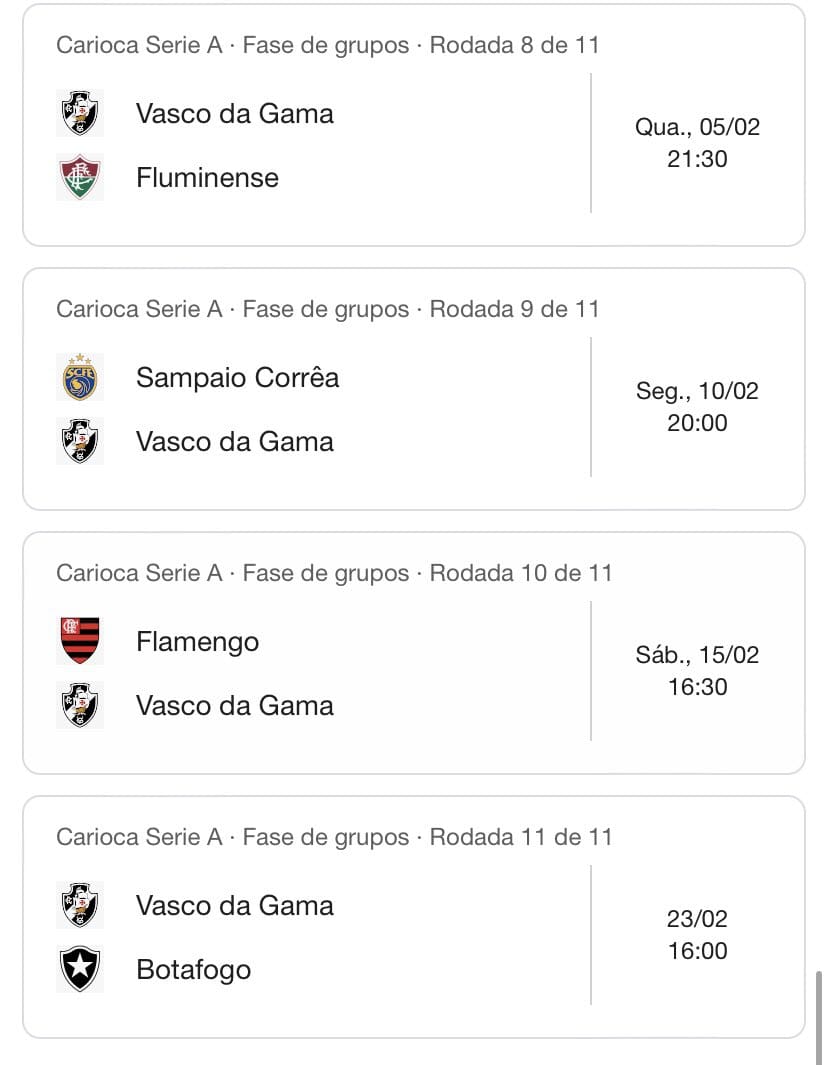Open Rodada 10 de 11 match header
The height and width of the screenshot is (1065, 828).
click(333, 573)
